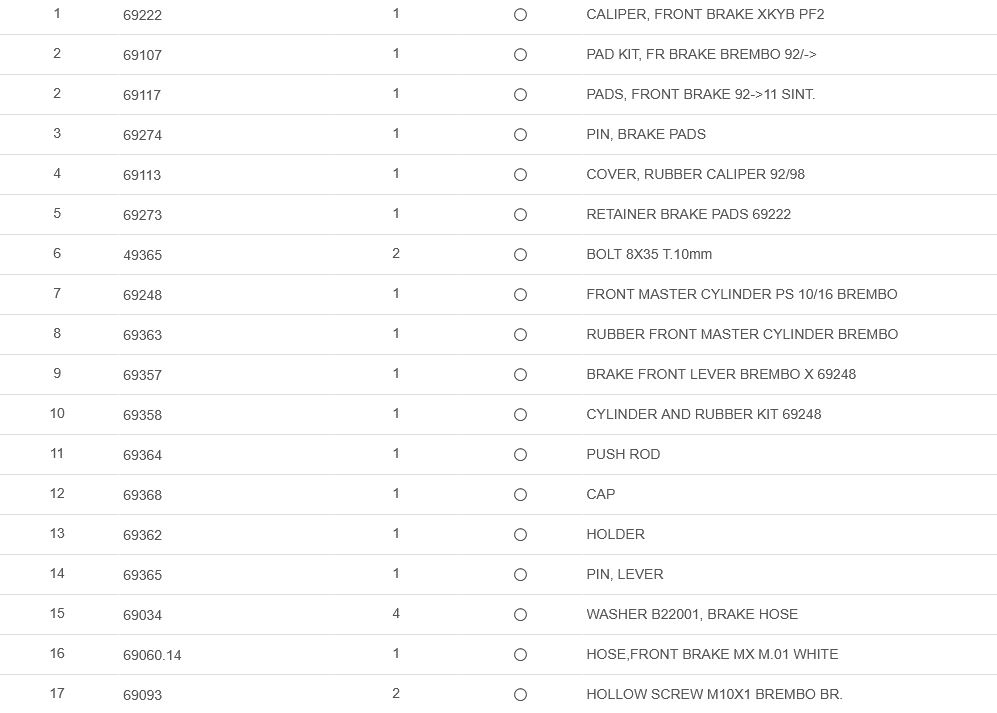Choose the radio circle for PIN, BRAKE PADS
The width and height of the screenshot is (997, 713).
coord(520,135)
